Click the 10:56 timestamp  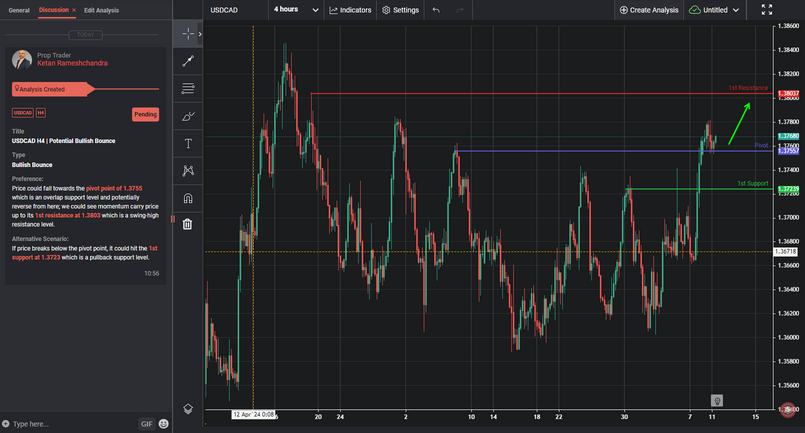[151, 273]
